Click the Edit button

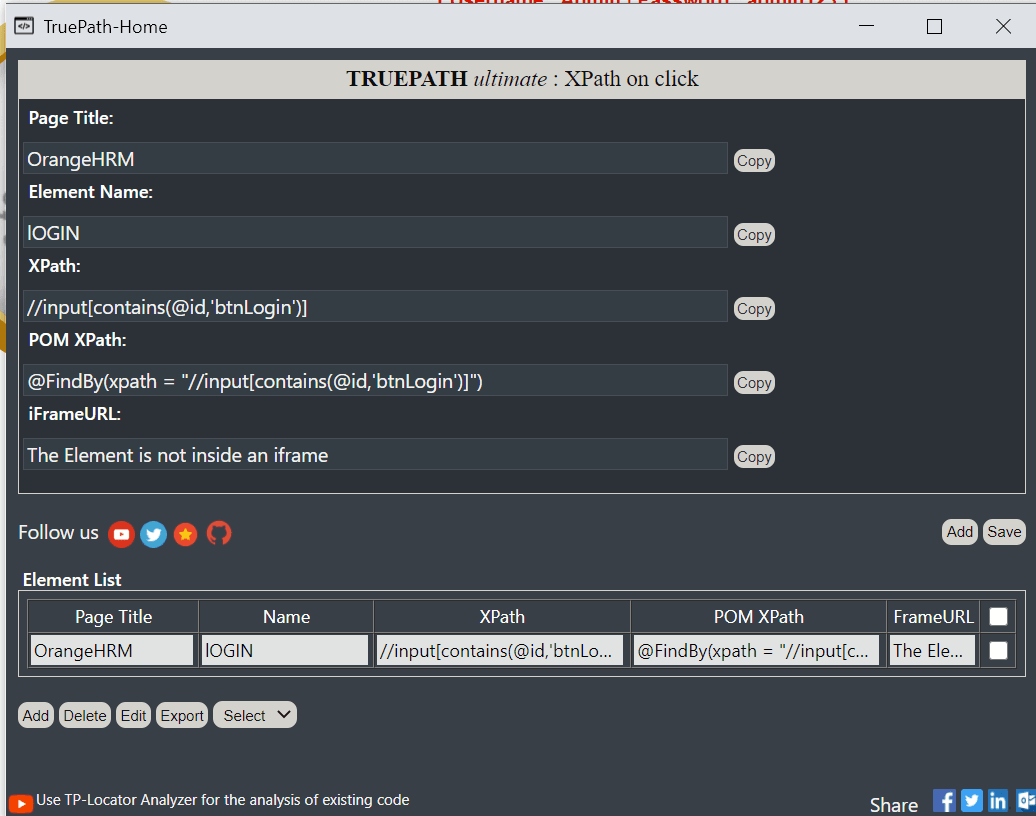coord(133,716)
